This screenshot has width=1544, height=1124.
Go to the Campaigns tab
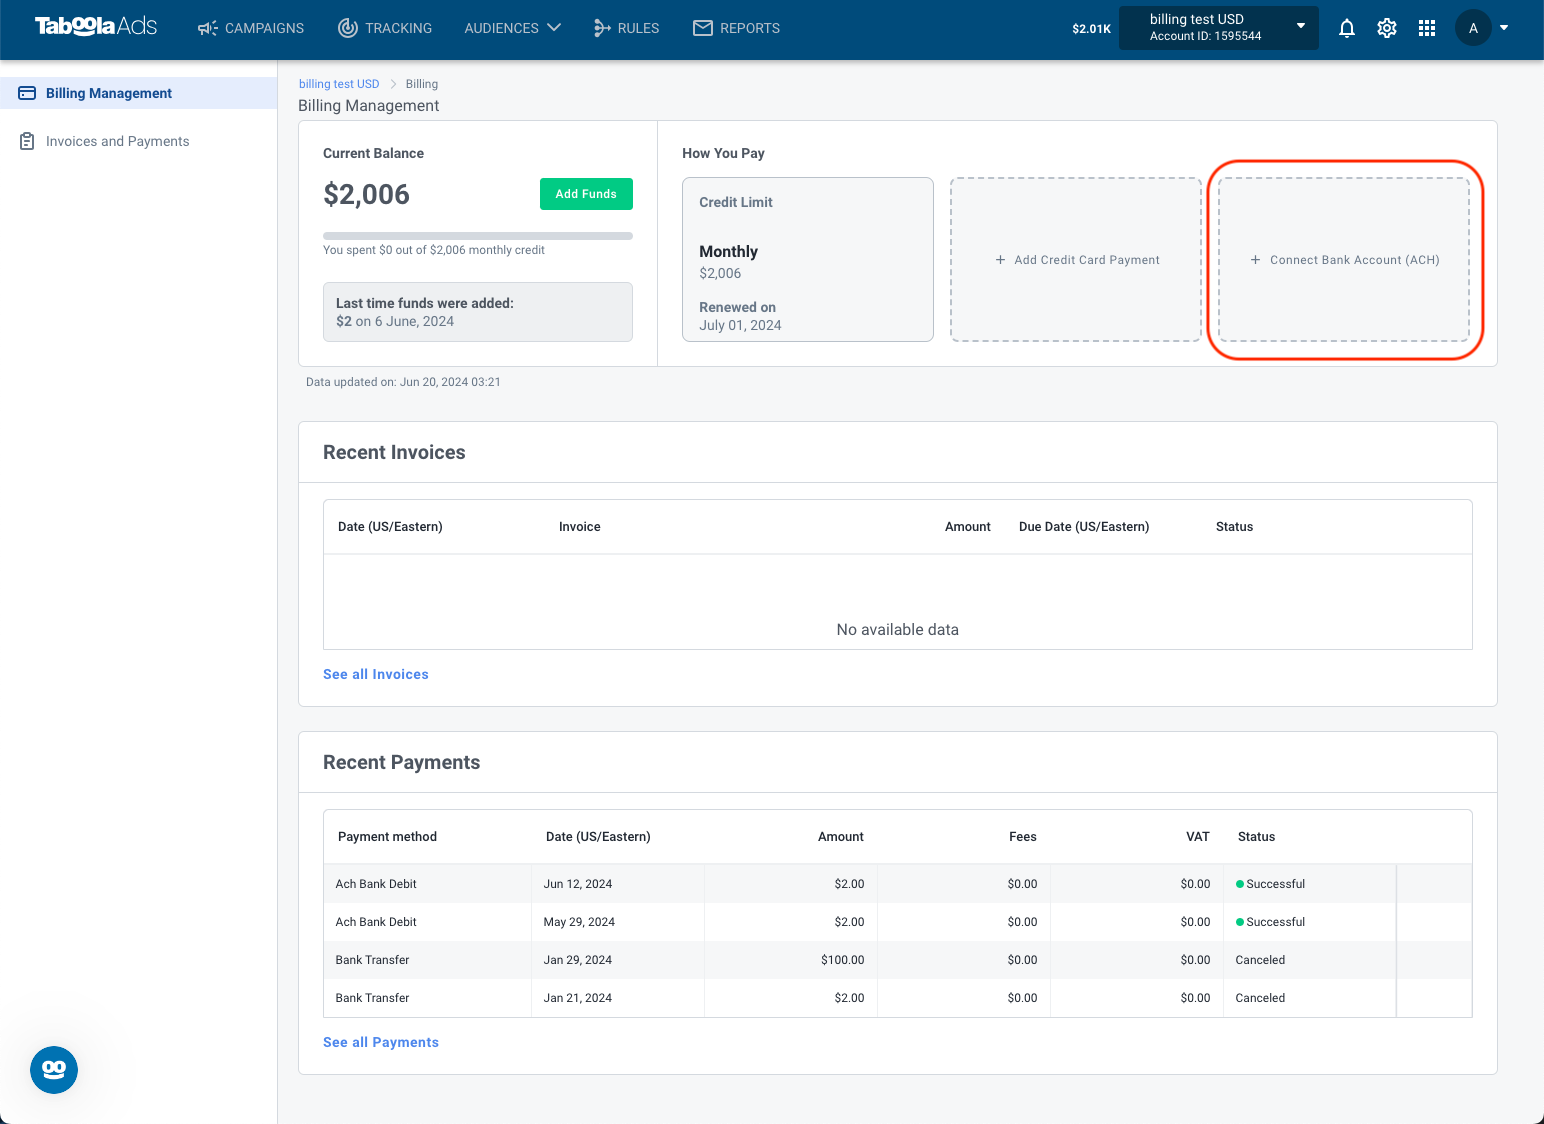(x=251, y=28)
